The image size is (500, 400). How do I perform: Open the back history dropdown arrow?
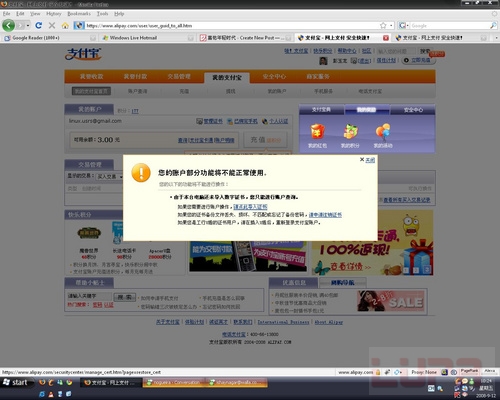28,25
